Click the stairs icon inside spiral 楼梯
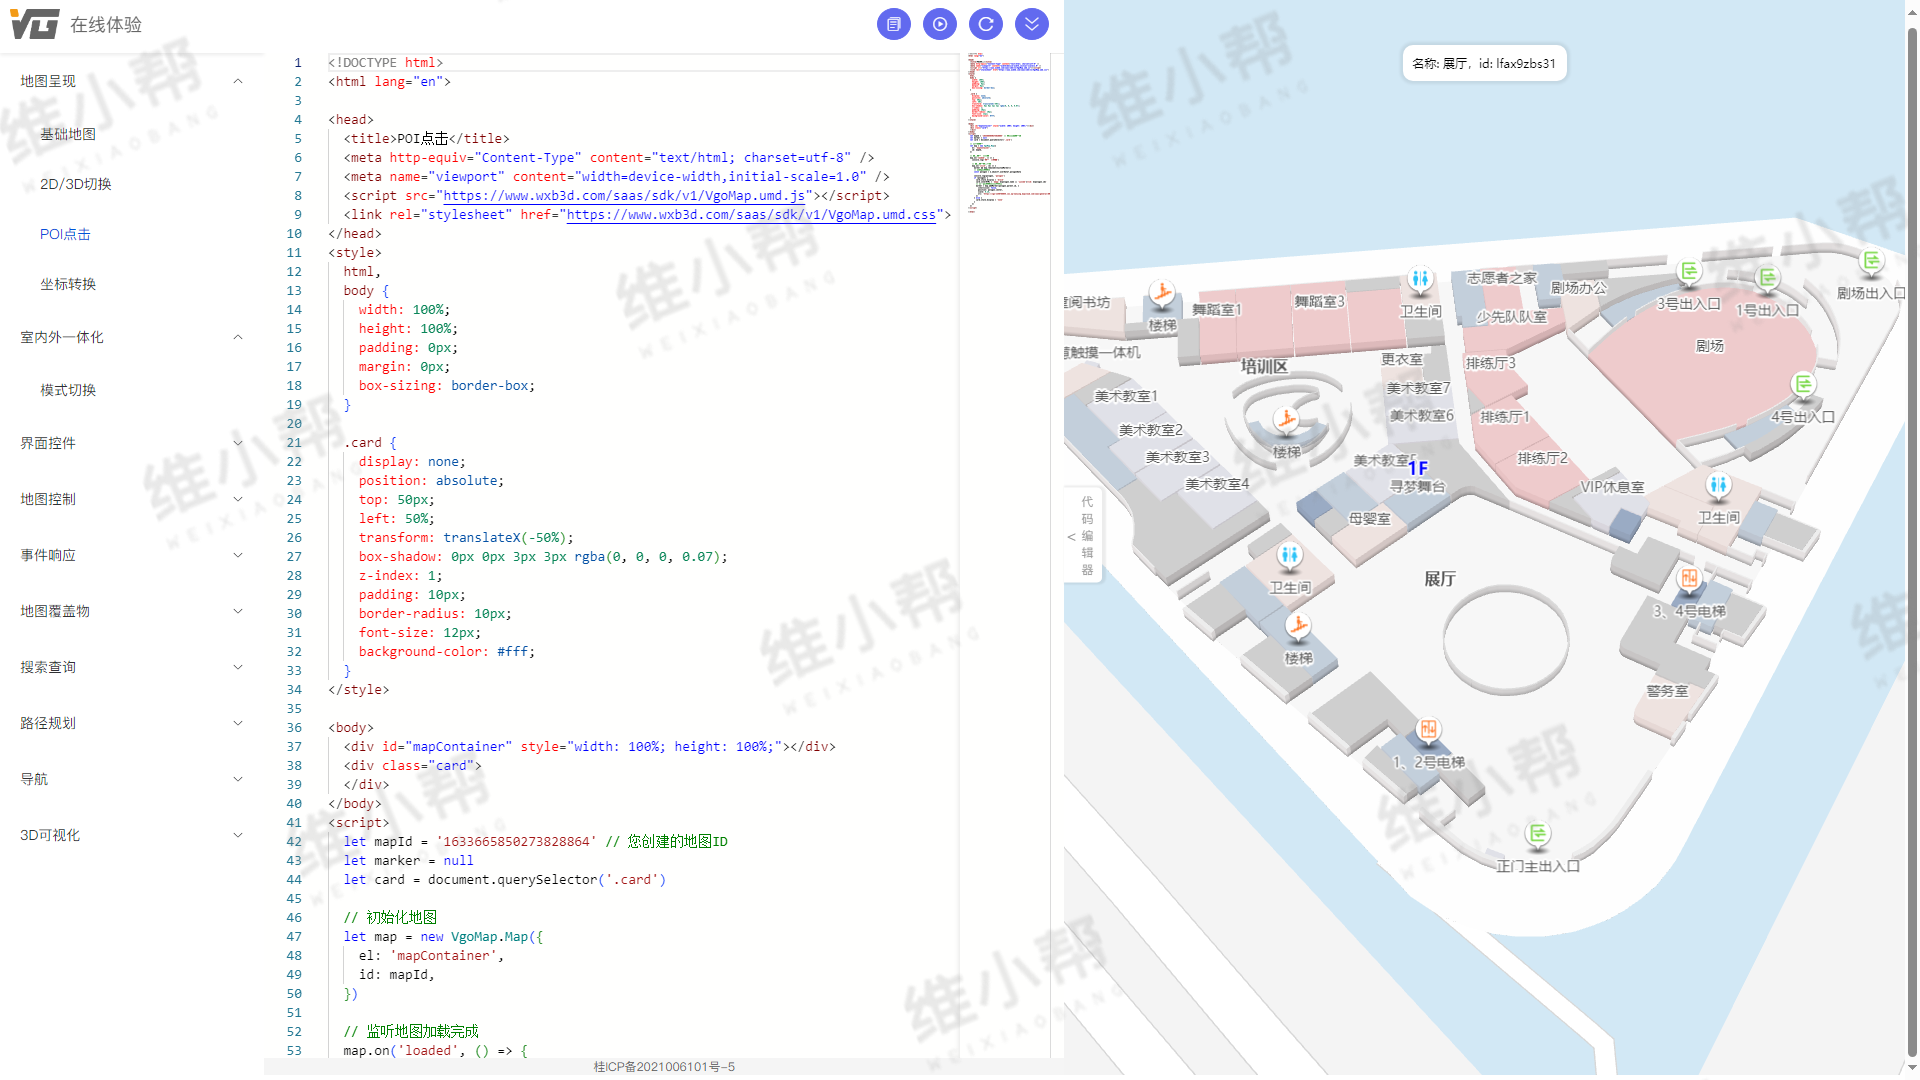 pos(1286,420)
